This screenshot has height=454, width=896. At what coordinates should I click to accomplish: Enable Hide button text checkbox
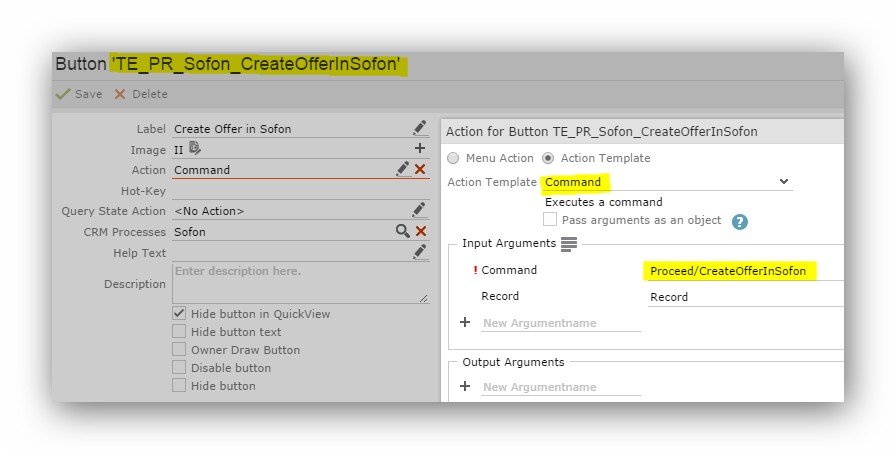179,332
